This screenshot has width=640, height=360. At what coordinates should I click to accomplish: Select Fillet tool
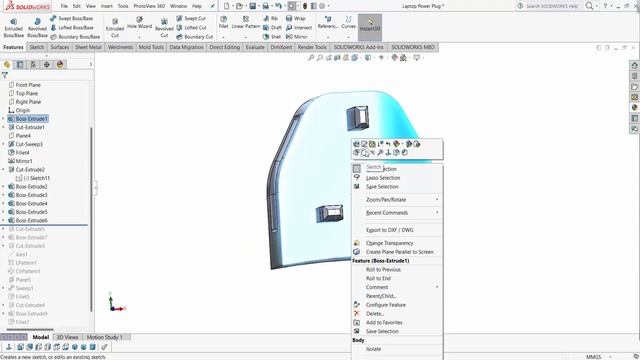coord(223,22)
